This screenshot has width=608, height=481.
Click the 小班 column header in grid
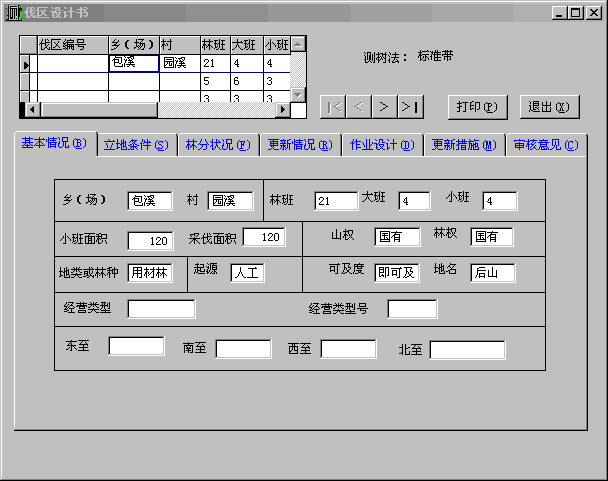(277, 45)
